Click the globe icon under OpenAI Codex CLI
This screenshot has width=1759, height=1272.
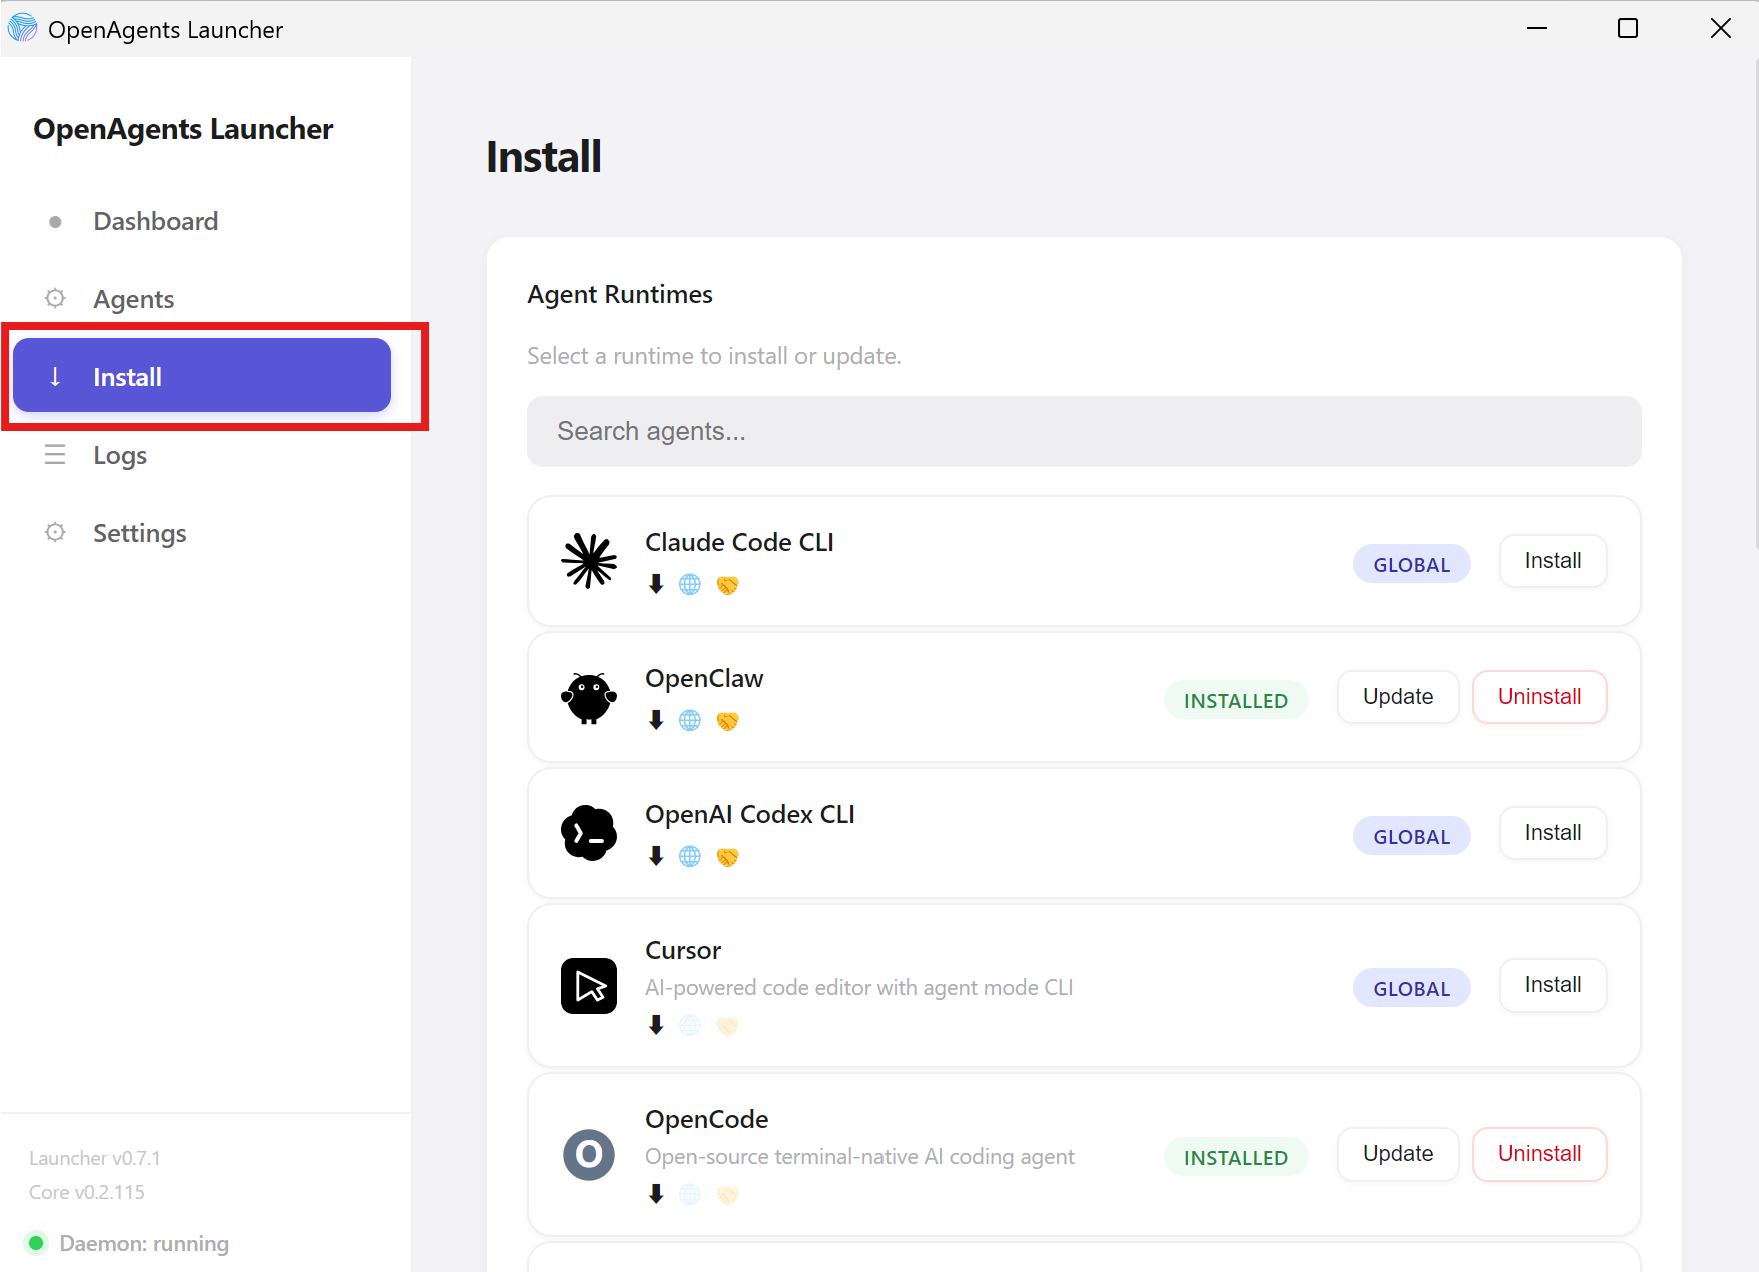pos(690,856)
